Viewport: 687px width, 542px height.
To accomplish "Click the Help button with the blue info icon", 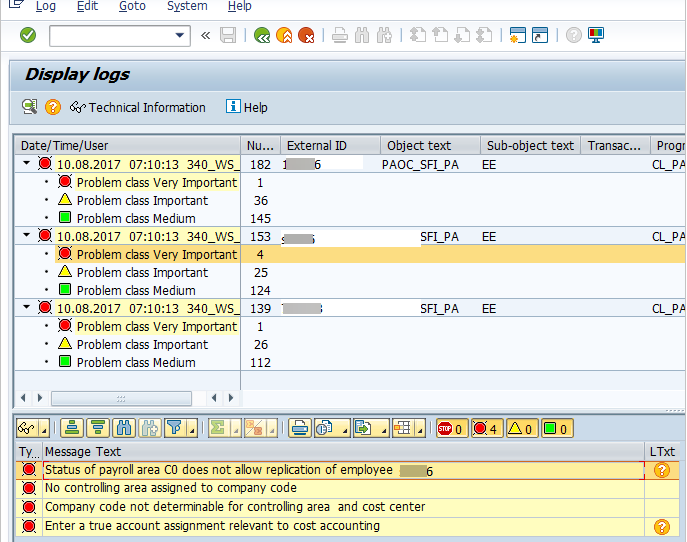I will (246, 107).
